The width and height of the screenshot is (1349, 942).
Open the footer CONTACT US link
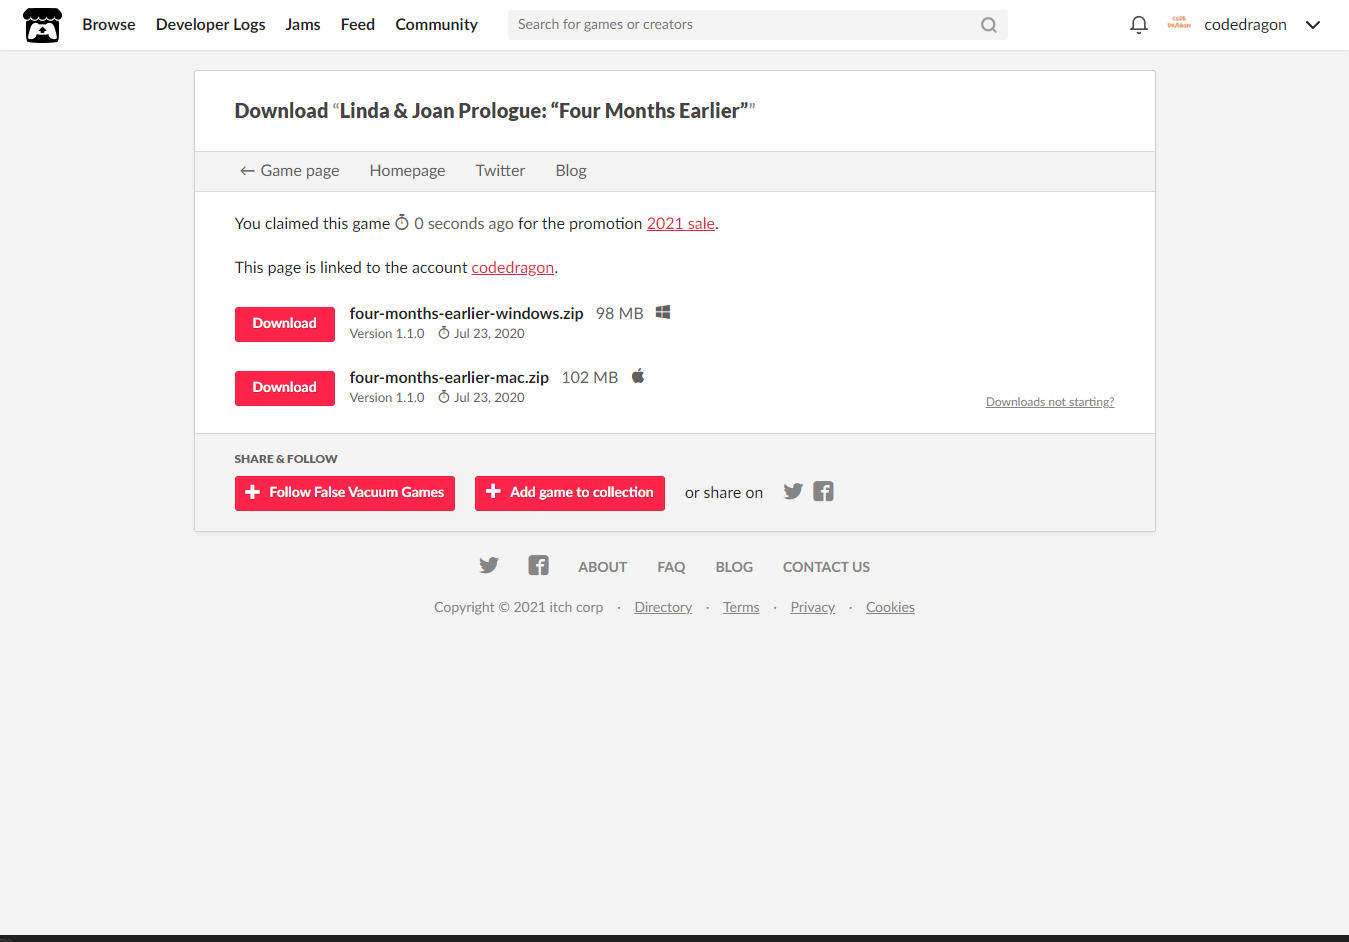(826, 567)
